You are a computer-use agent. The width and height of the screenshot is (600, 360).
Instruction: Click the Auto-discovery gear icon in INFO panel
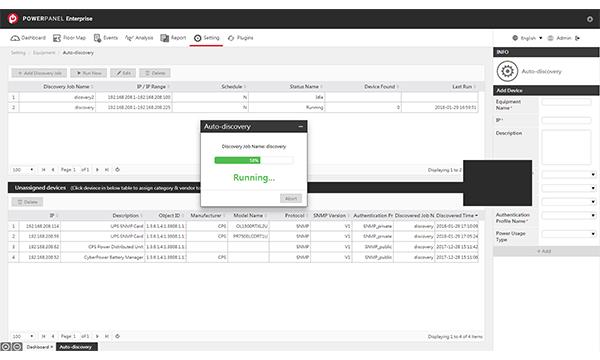click(507, 71)
